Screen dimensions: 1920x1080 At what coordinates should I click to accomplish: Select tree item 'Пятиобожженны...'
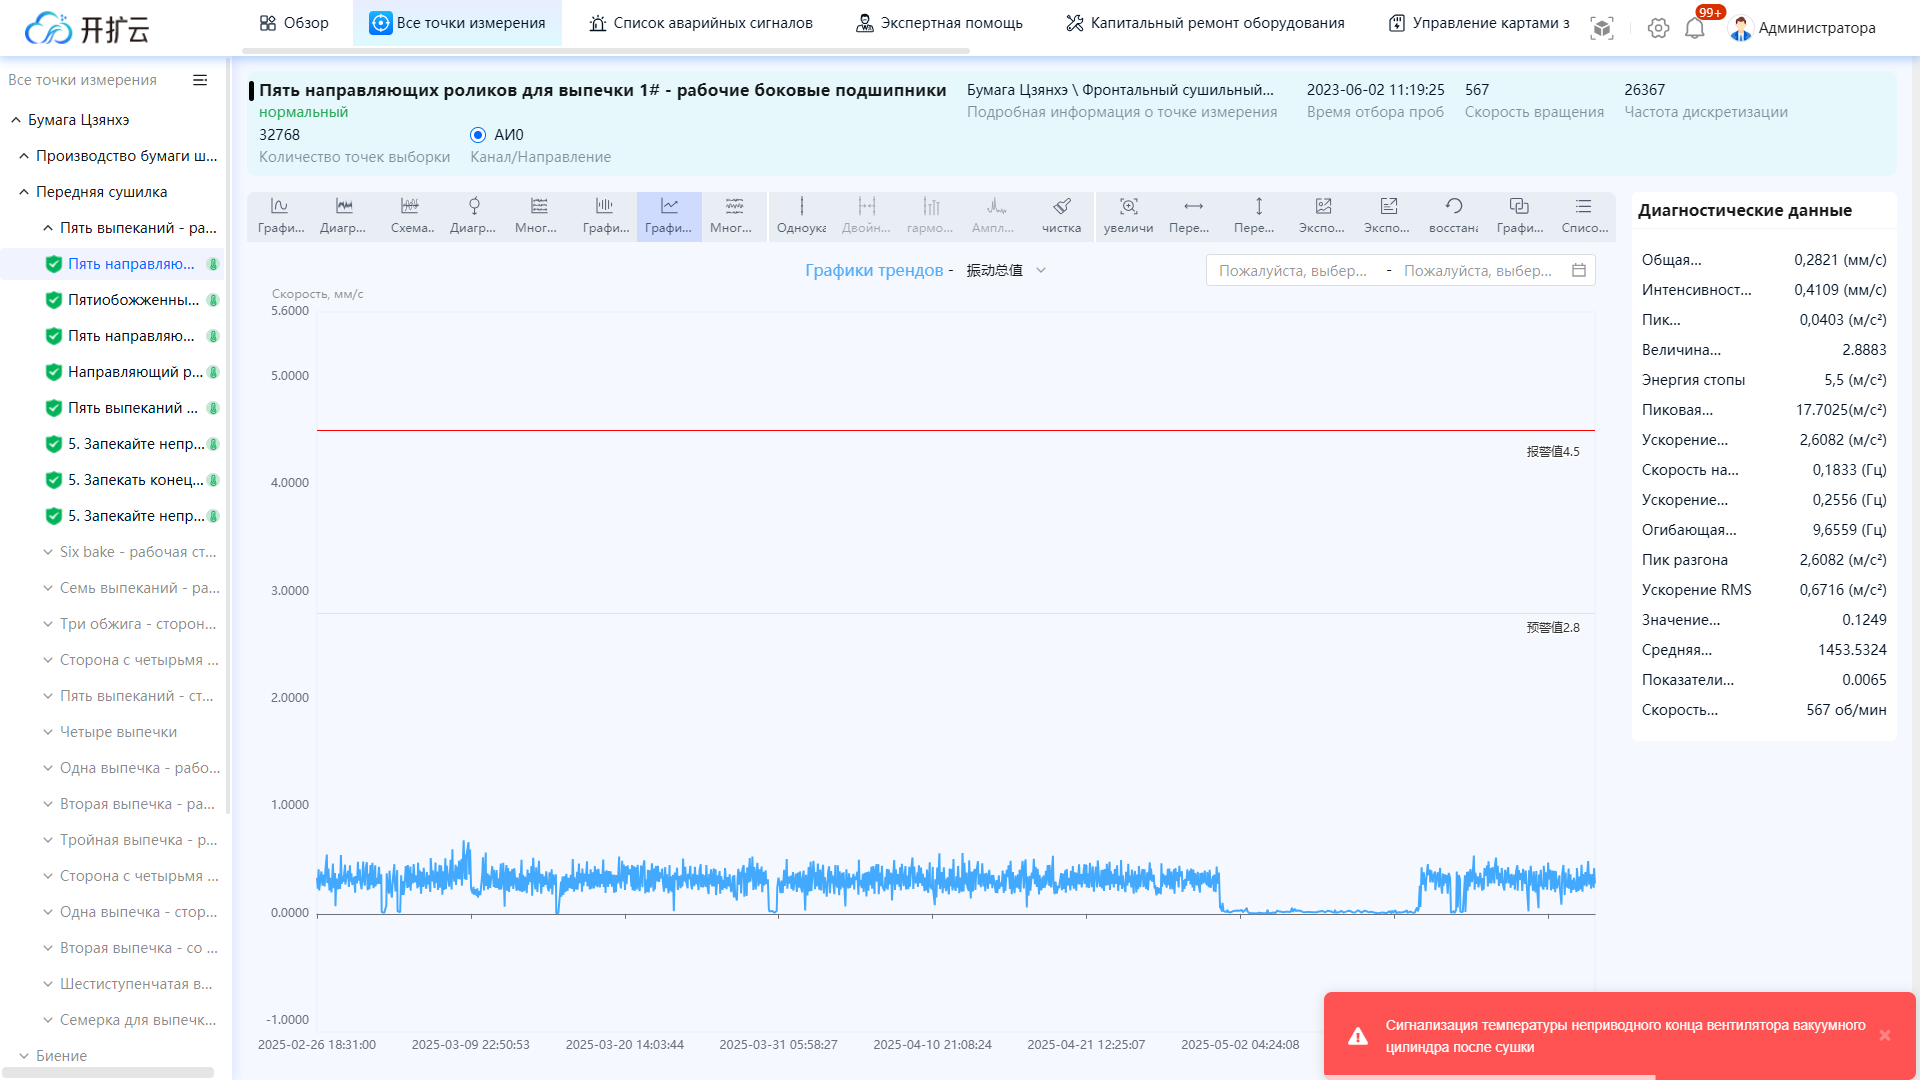coord(133,300)
